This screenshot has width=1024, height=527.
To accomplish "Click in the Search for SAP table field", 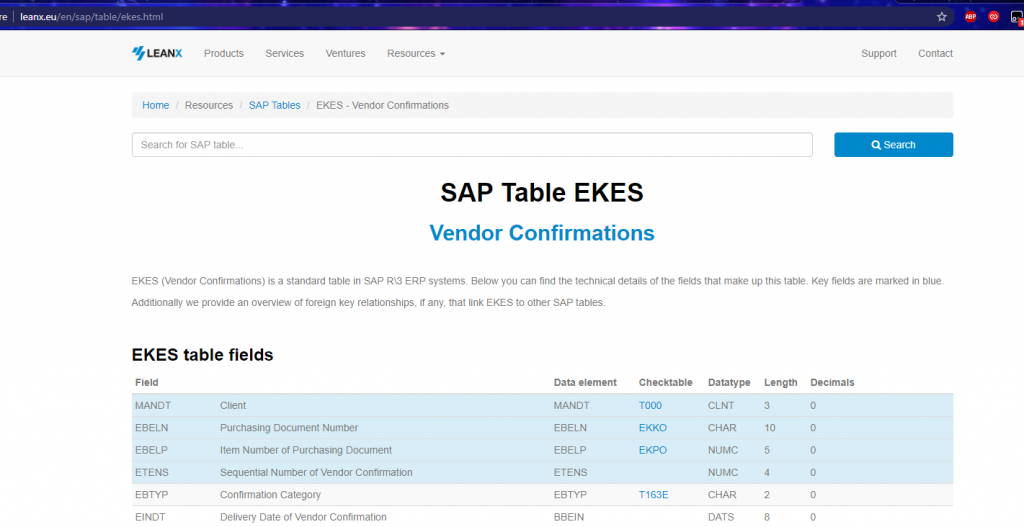I will pyautogui.click(x=472, y=145).
